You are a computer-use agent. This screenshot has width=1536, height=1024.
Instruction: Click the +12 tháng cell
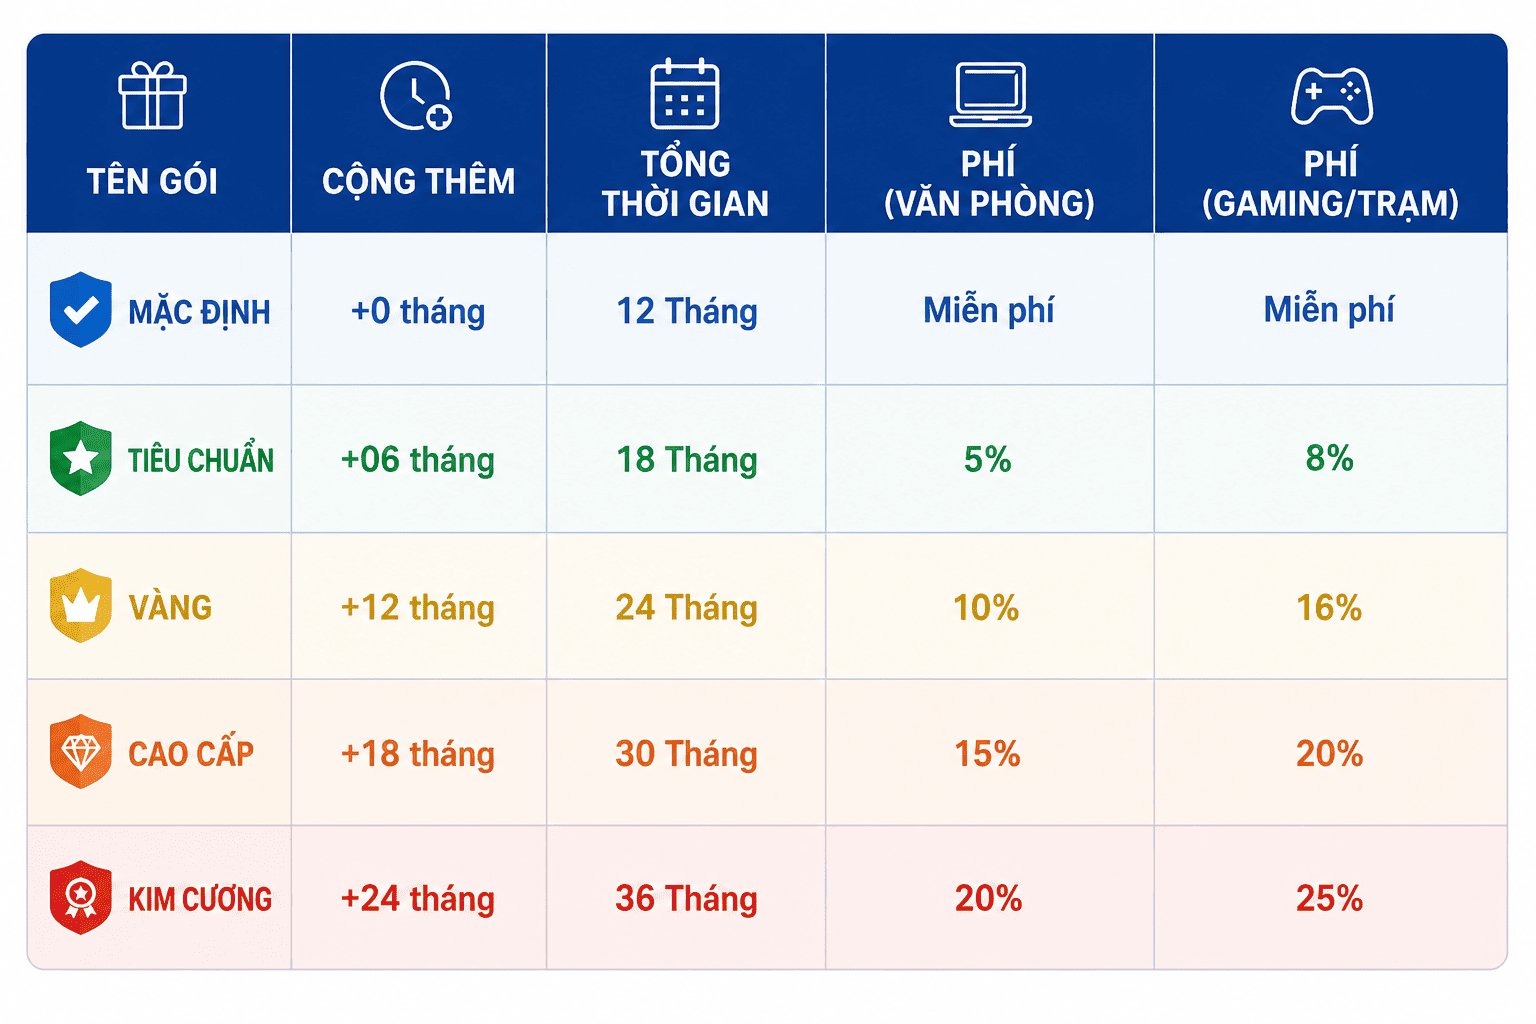(418, 608)
